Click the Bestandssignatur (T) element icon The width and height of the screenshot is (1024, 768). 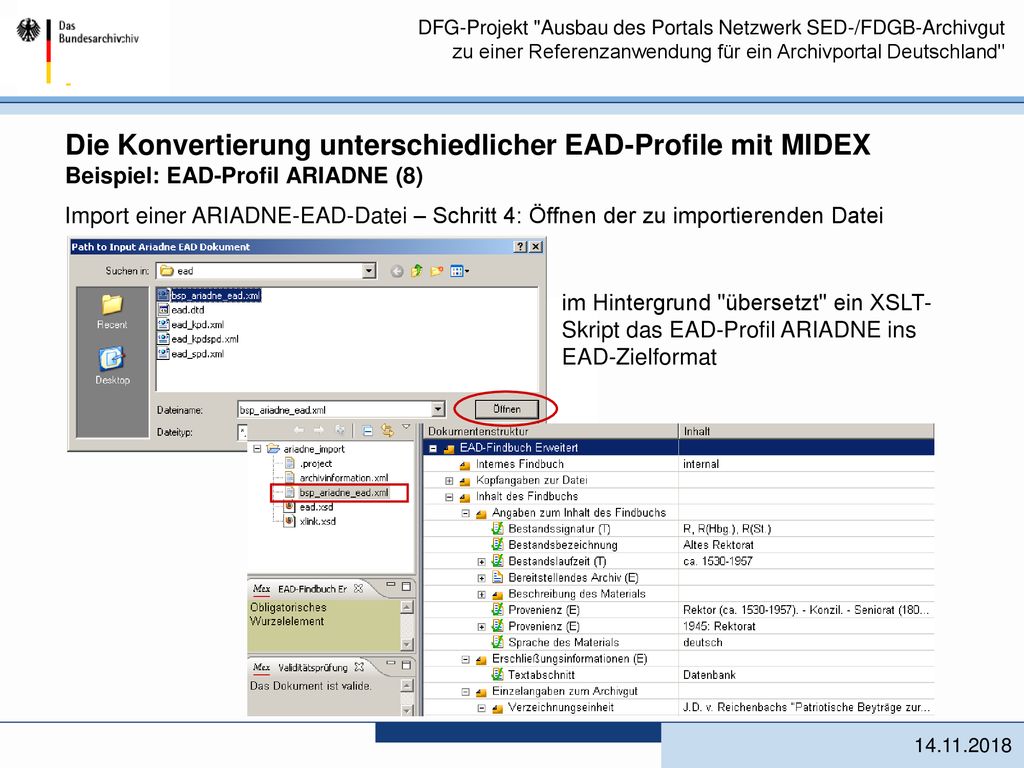tap(497, 528)
